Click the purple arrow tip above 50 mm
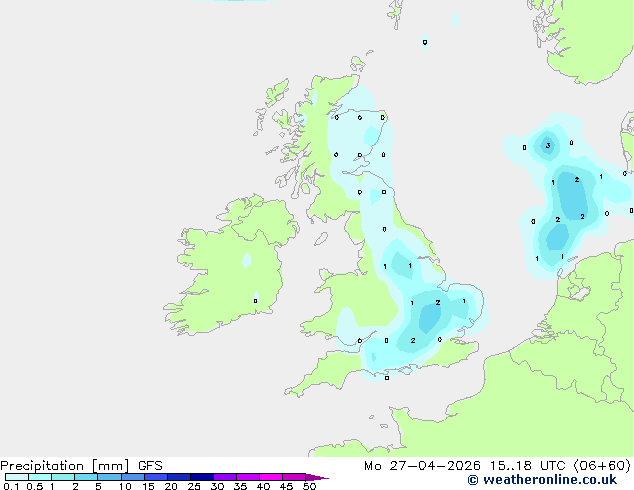This screenshot has height=490, width=634. click(x=317, y=477)
